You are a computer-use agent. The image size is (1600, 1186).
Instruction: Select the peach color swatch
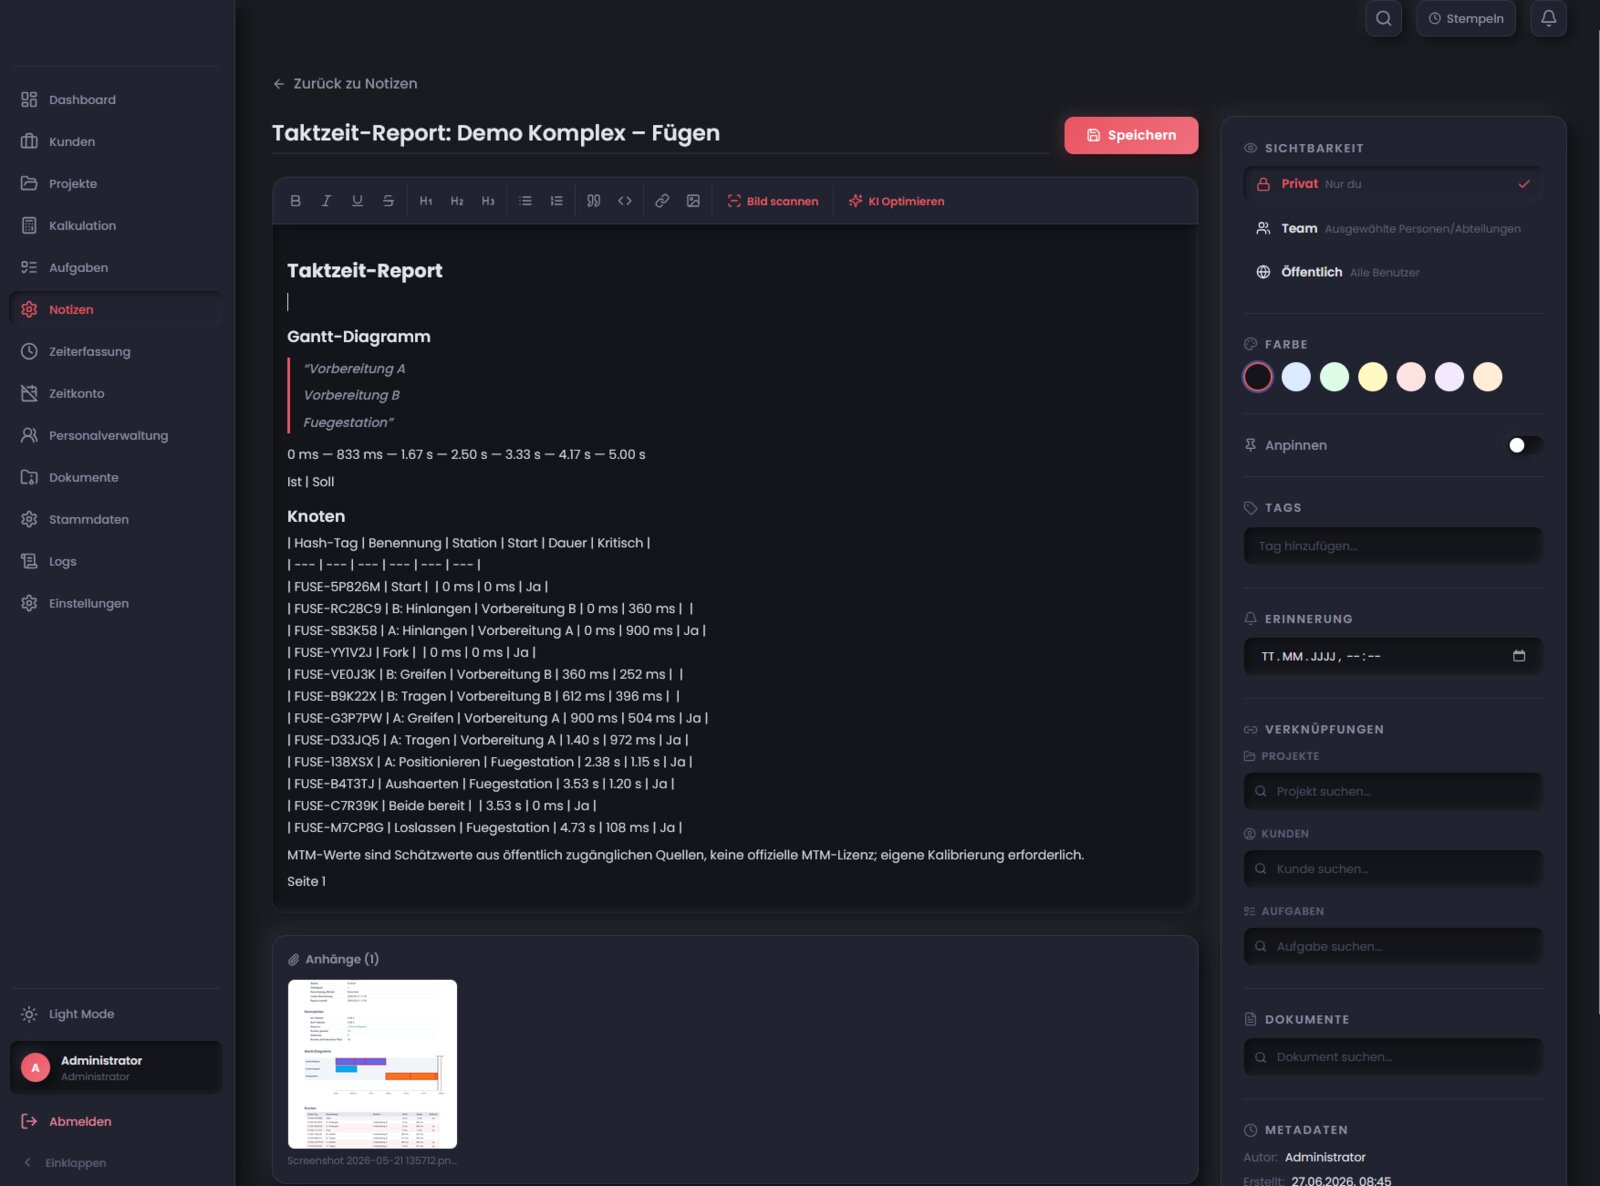click(x=1488, y=377)
